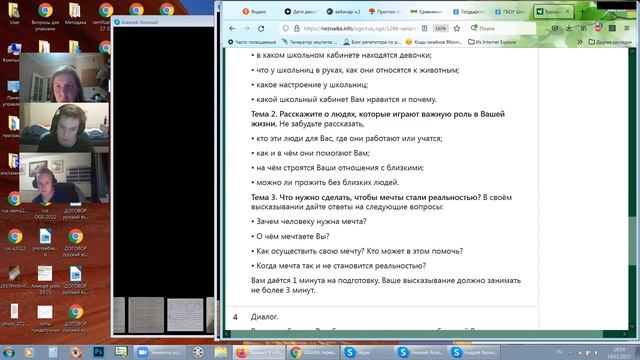Open Другие закладки folder
The height and width of the screenshot is (360, 640).
click(610, 42)
